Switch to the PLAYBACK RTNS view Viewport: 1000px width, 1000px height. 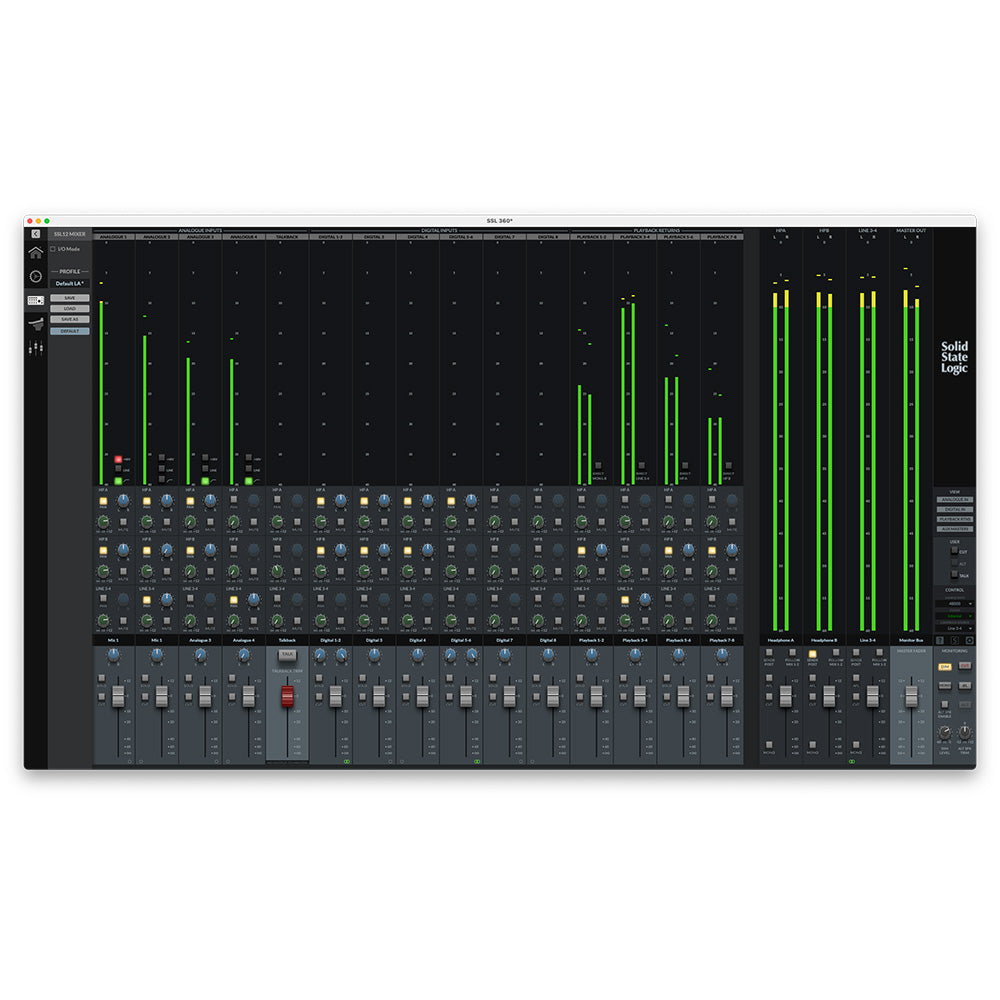coord(955,518)
